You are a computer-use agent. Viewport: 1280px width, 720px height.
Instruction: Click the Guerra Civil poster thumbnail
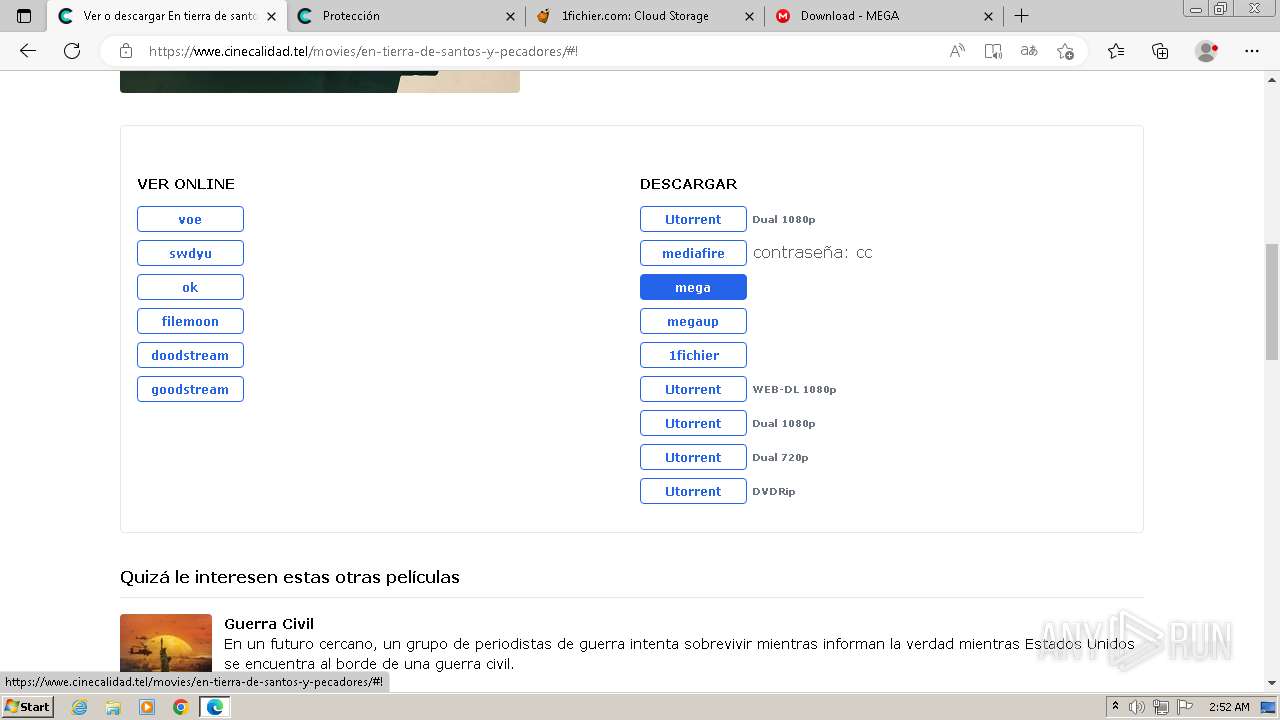pyautogui.click(x=166, y=645)
